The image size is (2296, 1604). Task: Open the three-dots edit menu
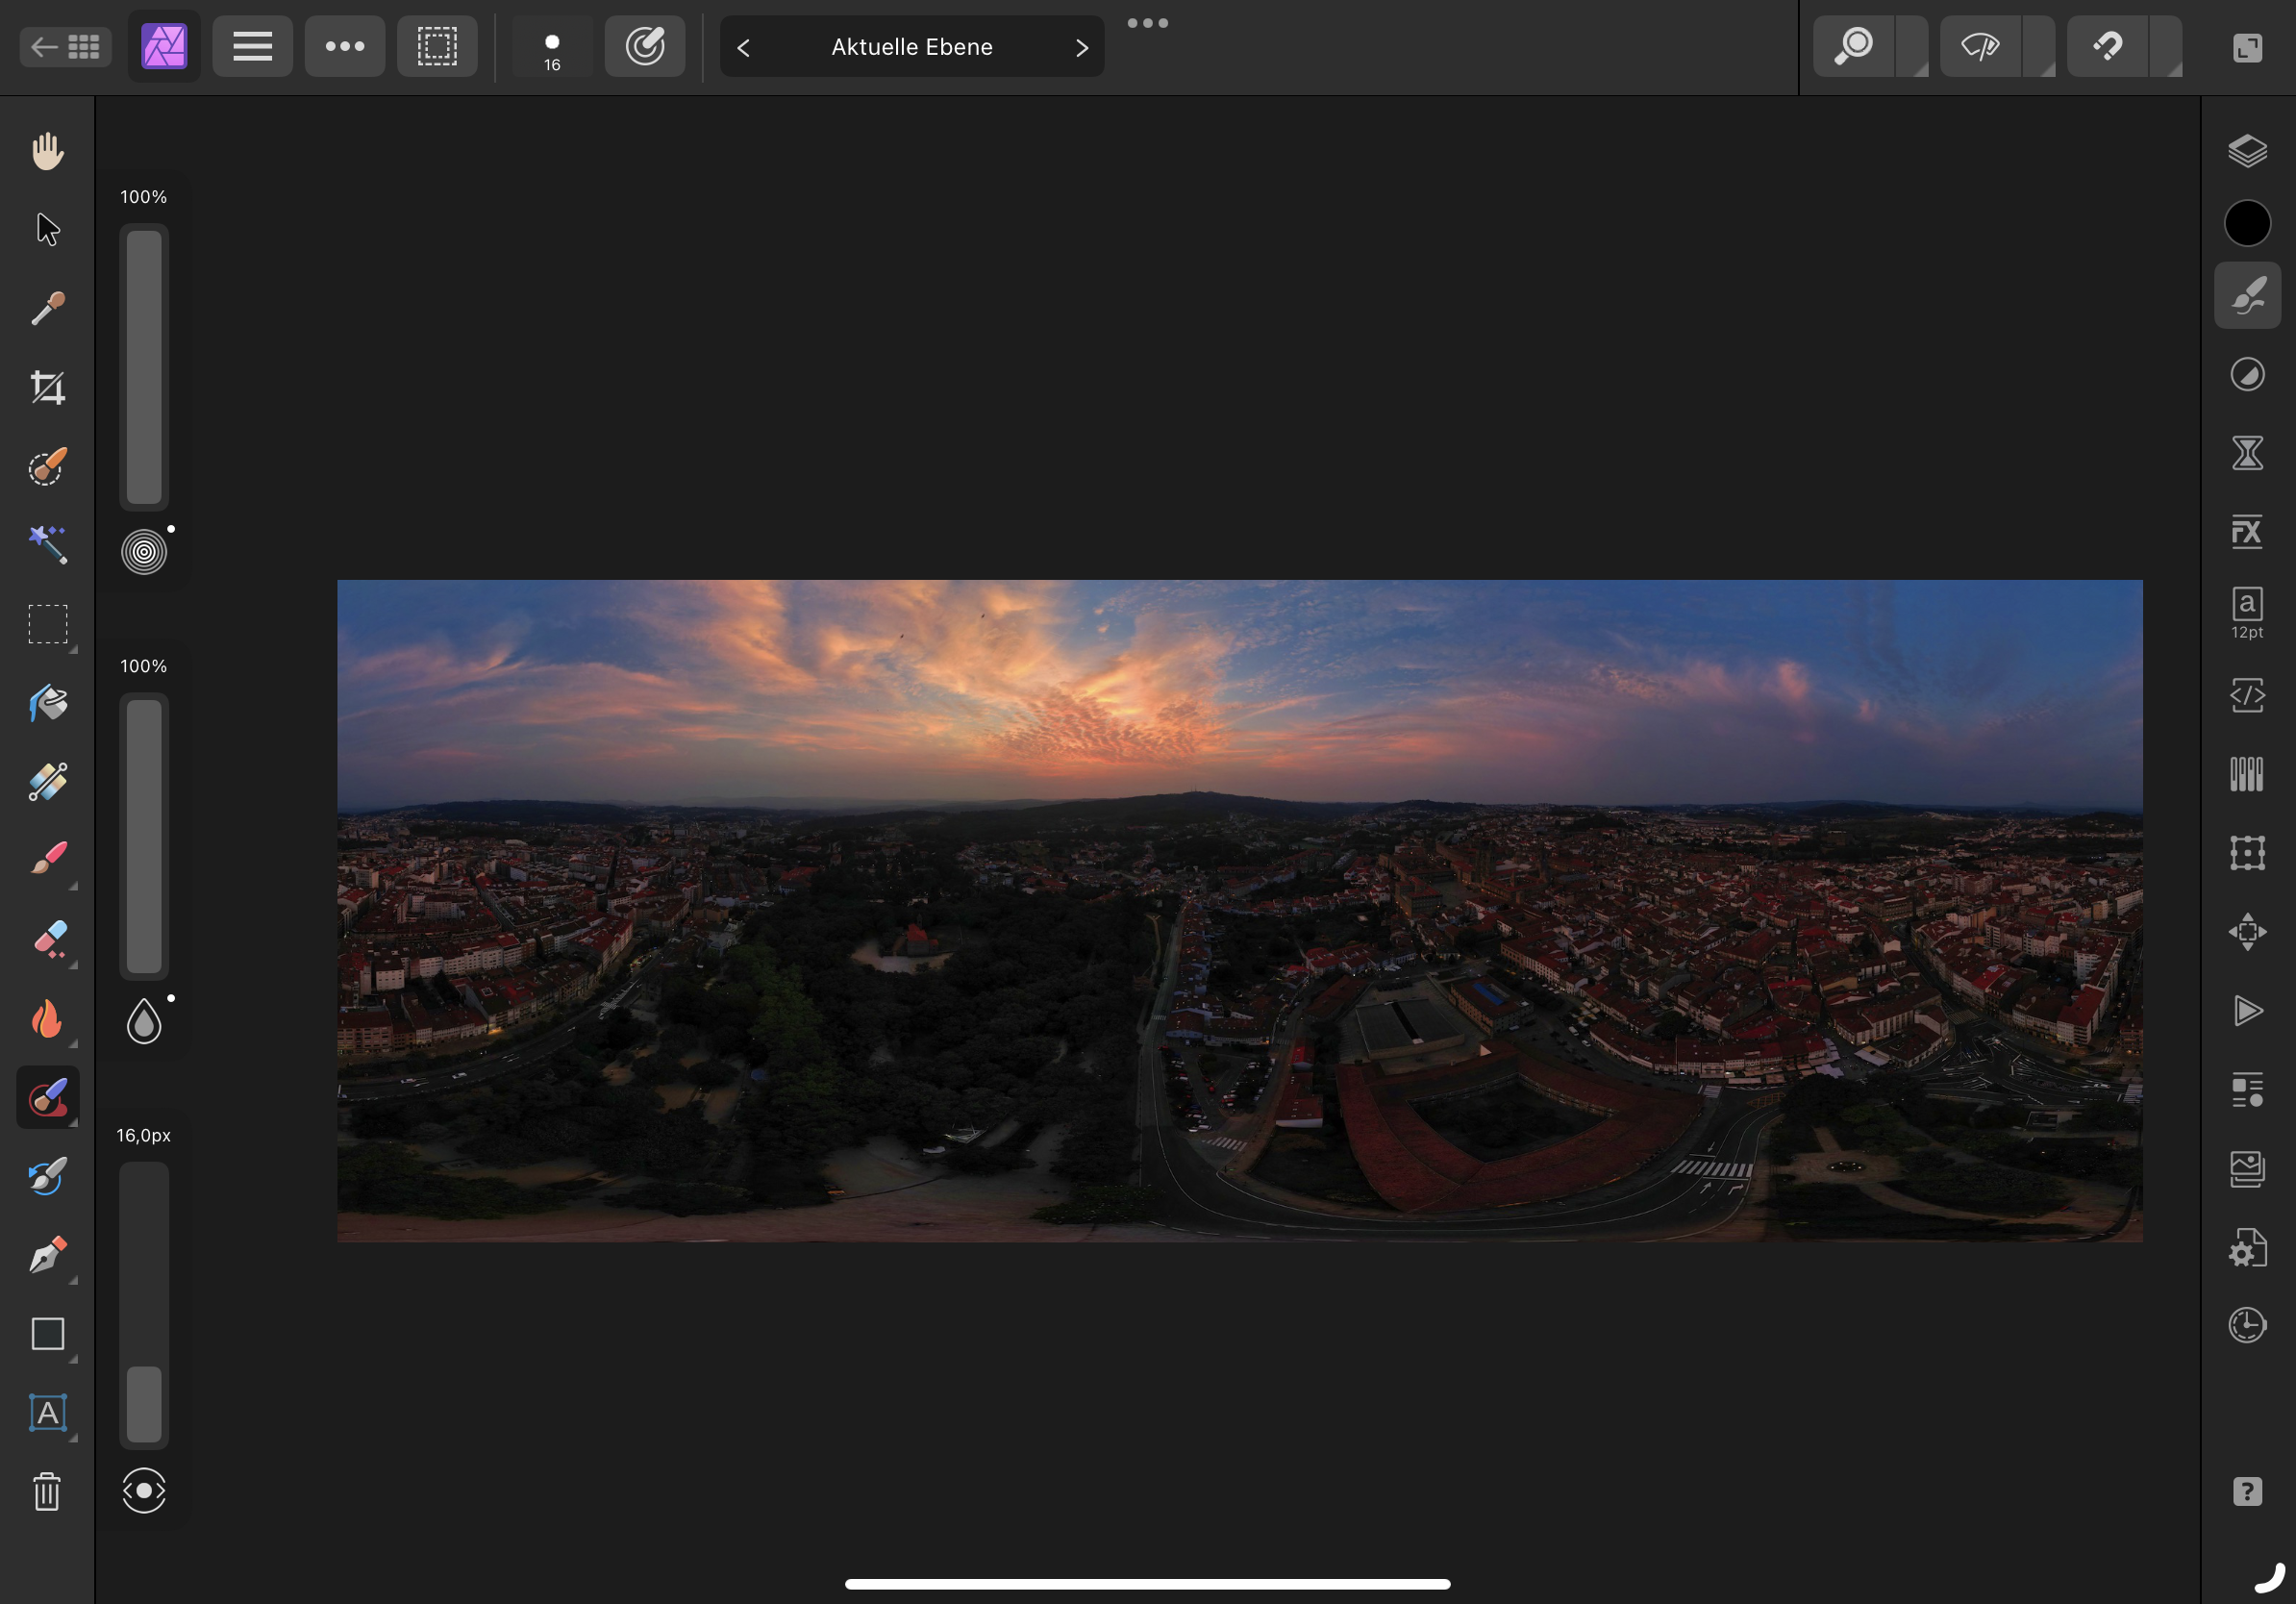[x=345, y=46]
